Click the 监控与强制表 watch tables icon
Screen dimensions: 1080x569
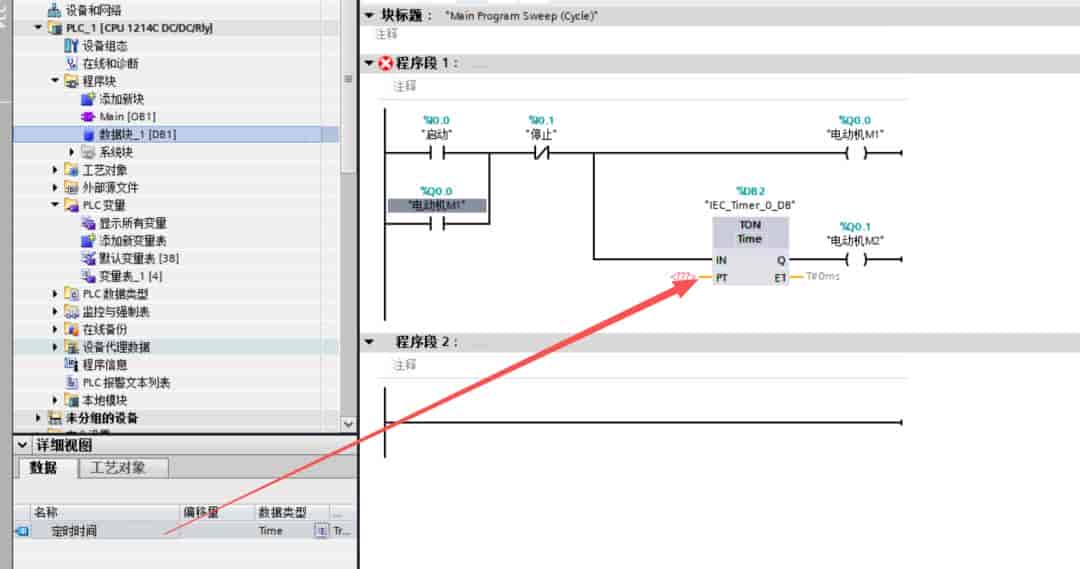click(71, 312)
